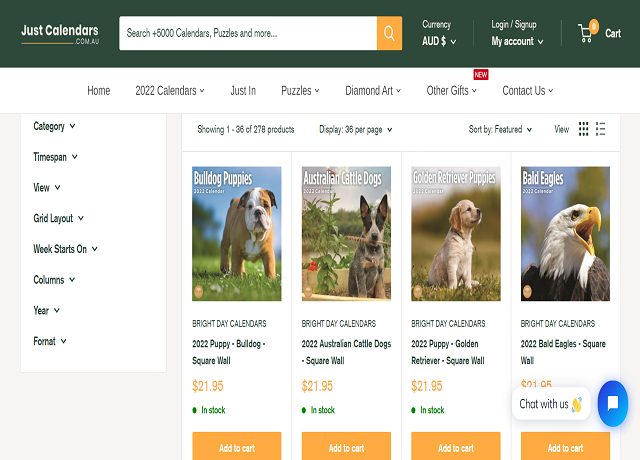640x460 pixels.
Task: Go to Home menu item
Action: click(x=98, y=91)
